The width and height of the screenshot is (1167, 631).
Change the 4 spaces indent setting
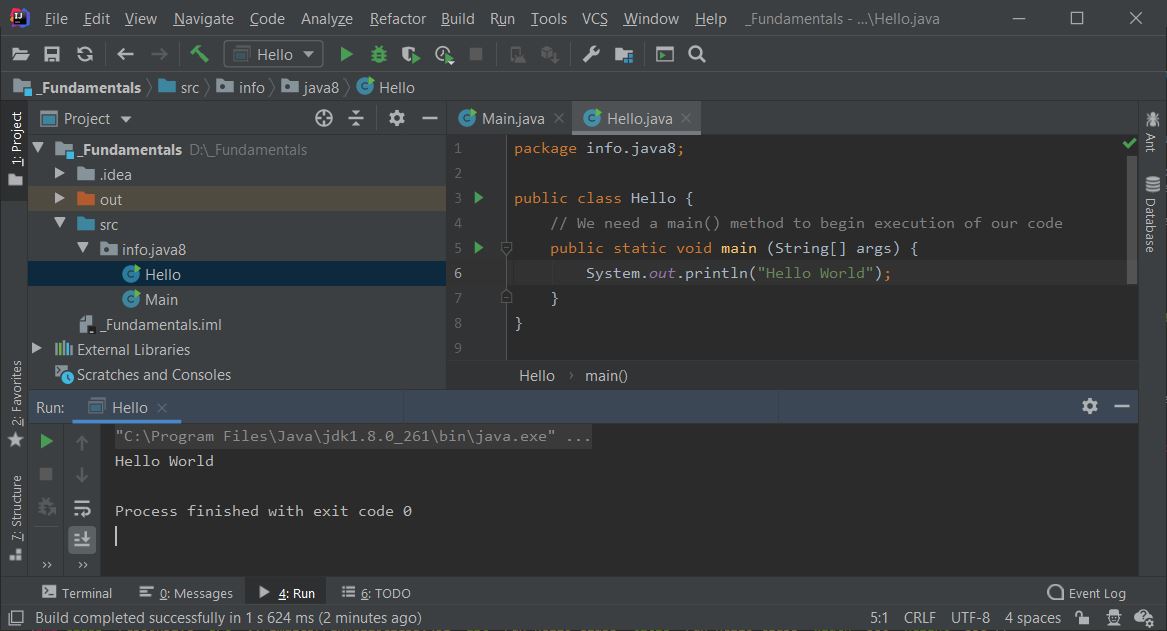point(1032,618)
